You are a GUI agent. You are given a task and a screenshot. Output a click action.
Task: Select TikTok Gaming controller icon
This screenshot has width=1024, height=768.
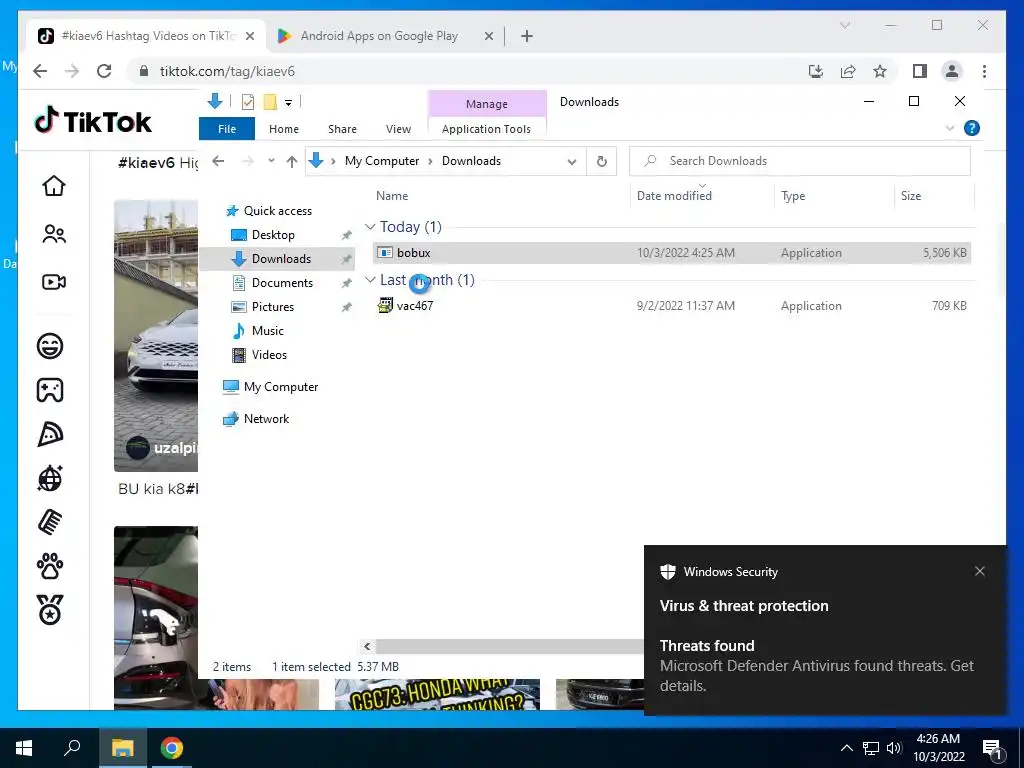(50, 390)
